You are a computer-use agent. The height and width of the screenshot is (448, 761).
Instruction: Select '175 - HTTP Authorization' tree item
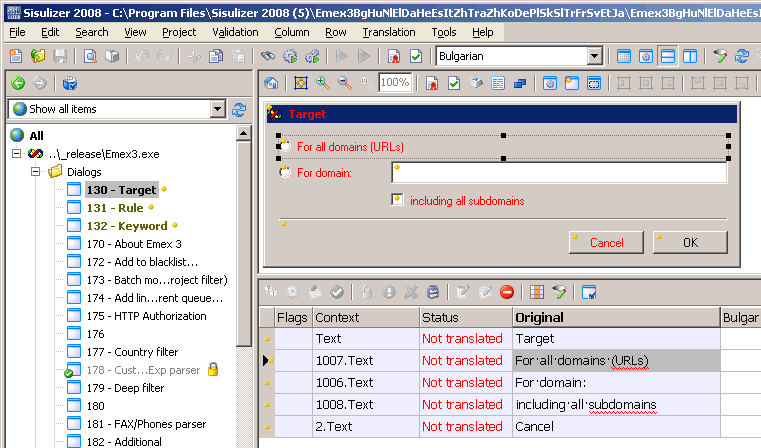tap(147, 316)
